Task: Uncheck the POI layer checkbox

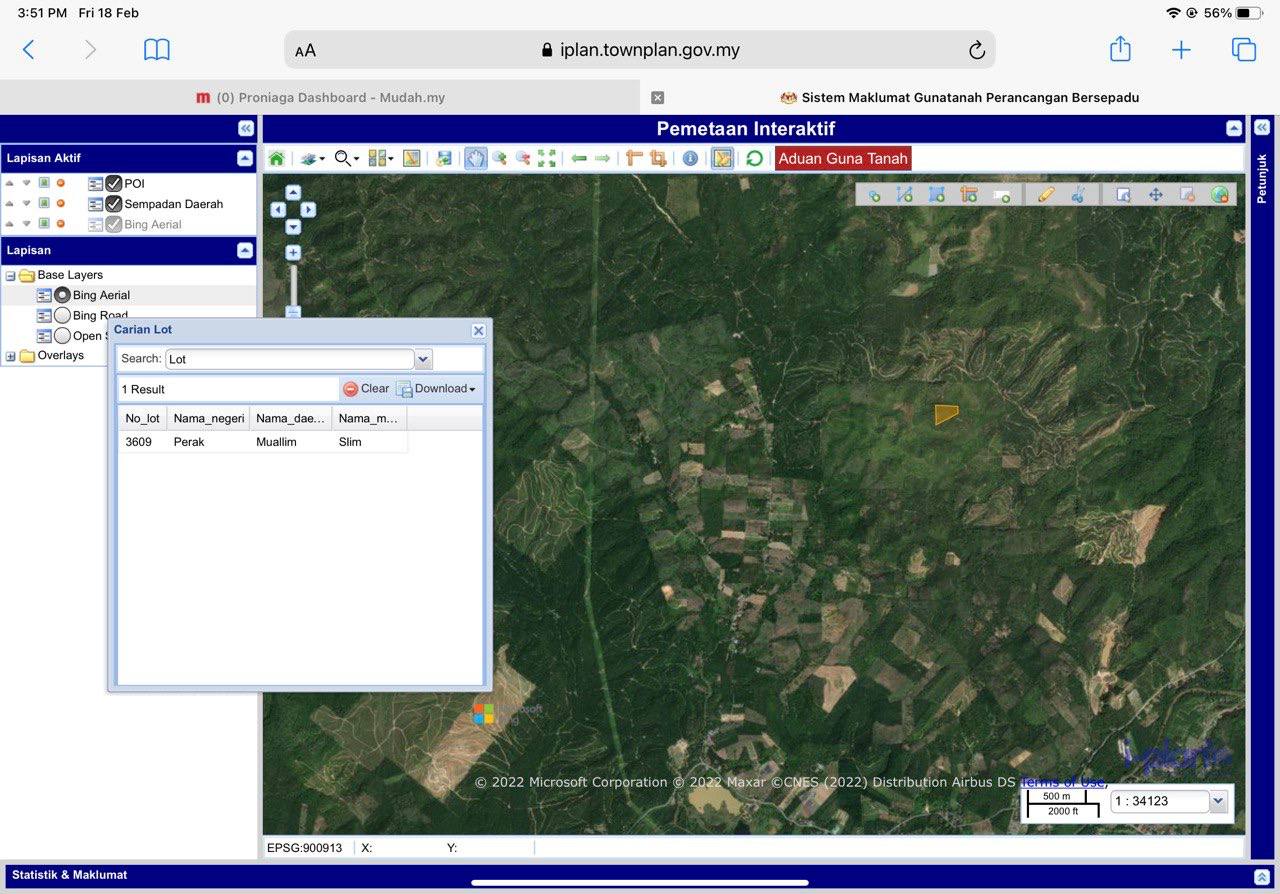Action: pos(114,183)
